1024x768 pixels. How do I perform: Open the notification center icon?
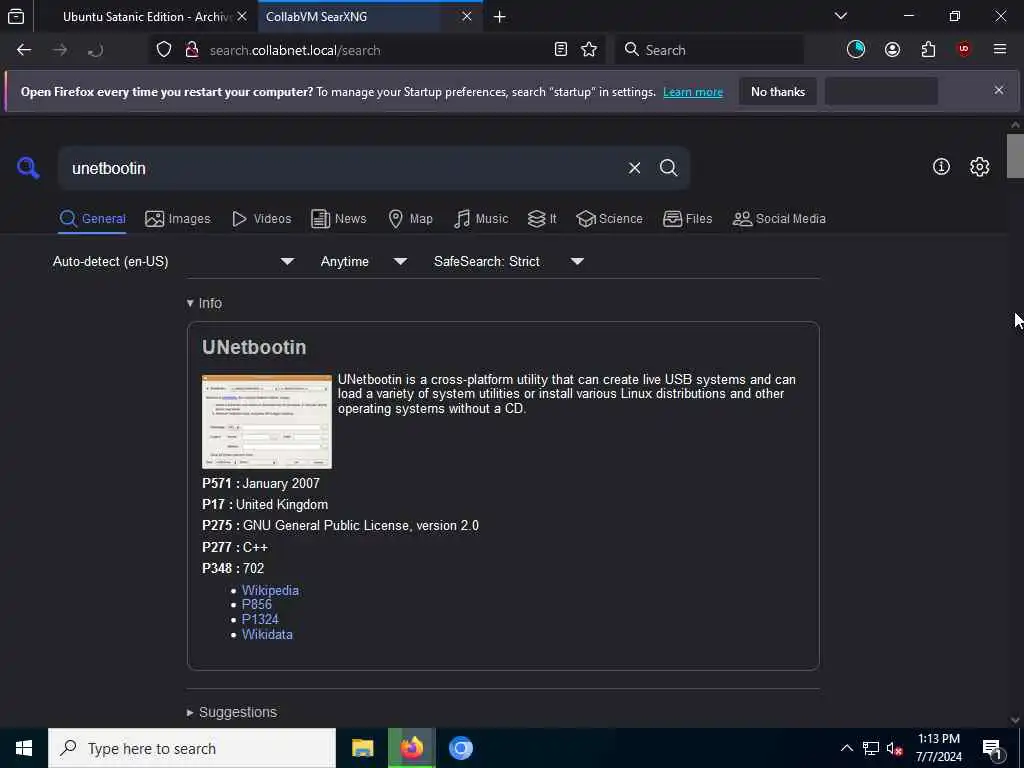pos(993,748)
